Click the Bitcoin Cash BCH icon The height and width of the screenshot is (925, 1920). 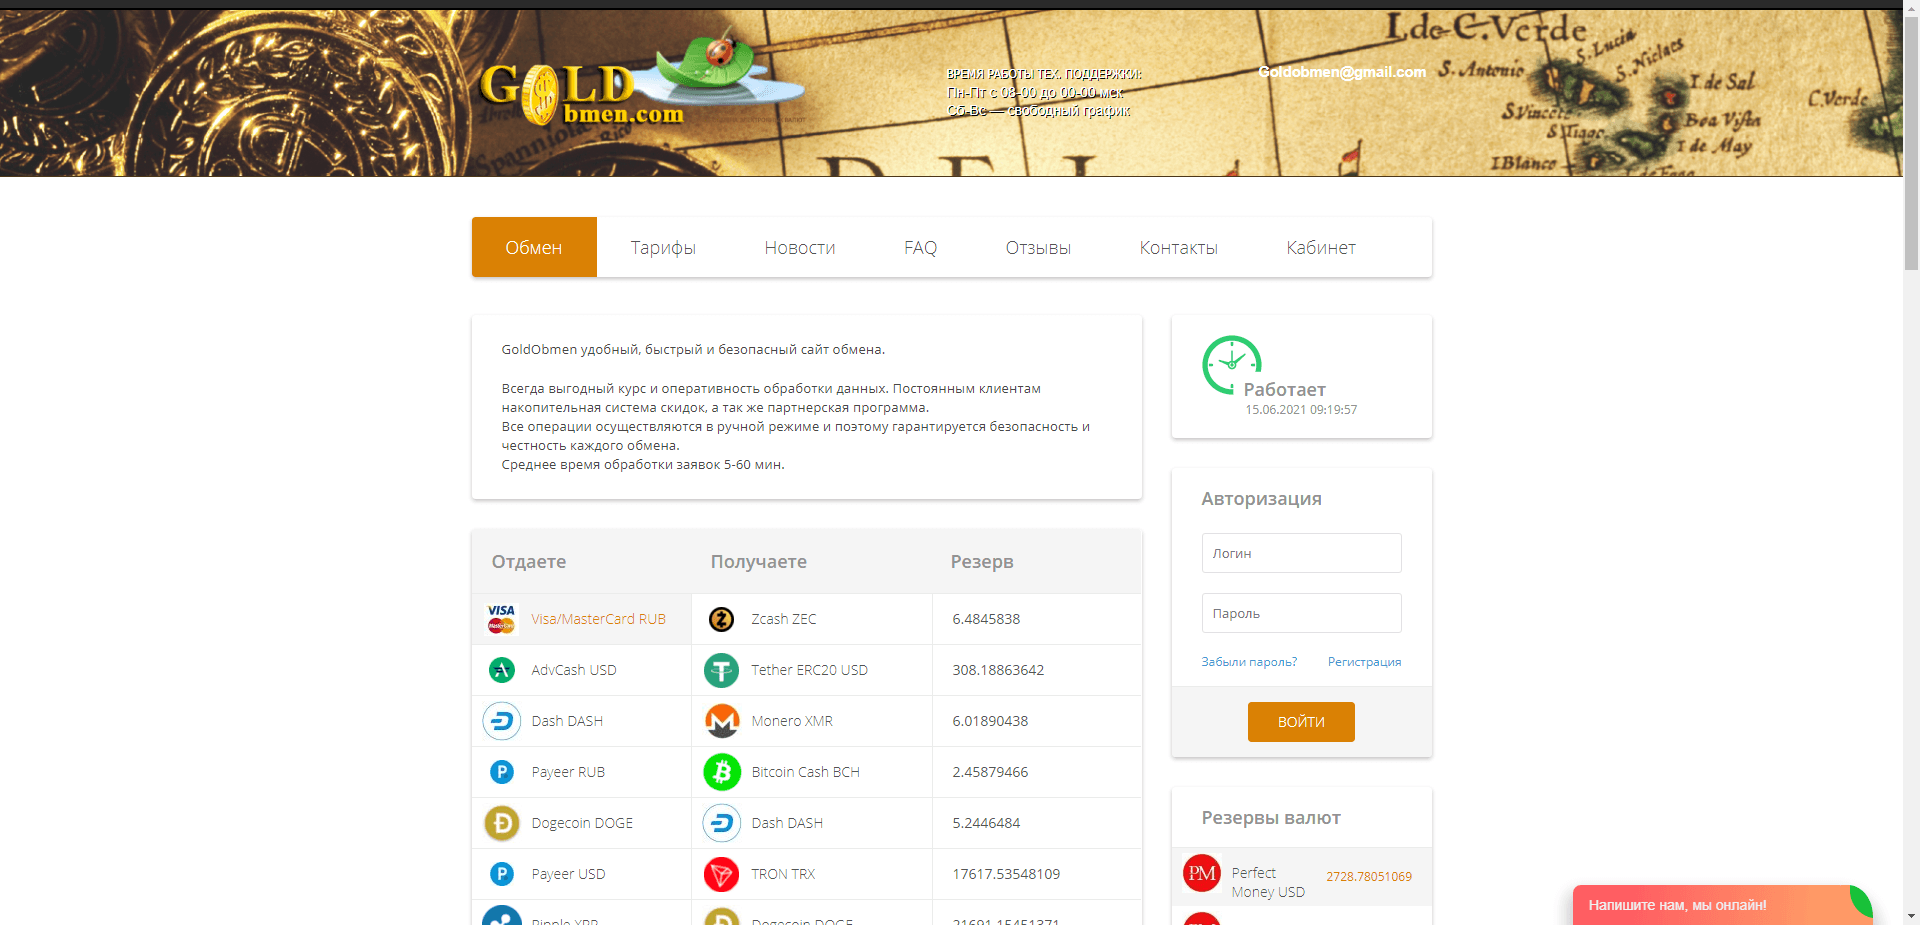(722, 772)
